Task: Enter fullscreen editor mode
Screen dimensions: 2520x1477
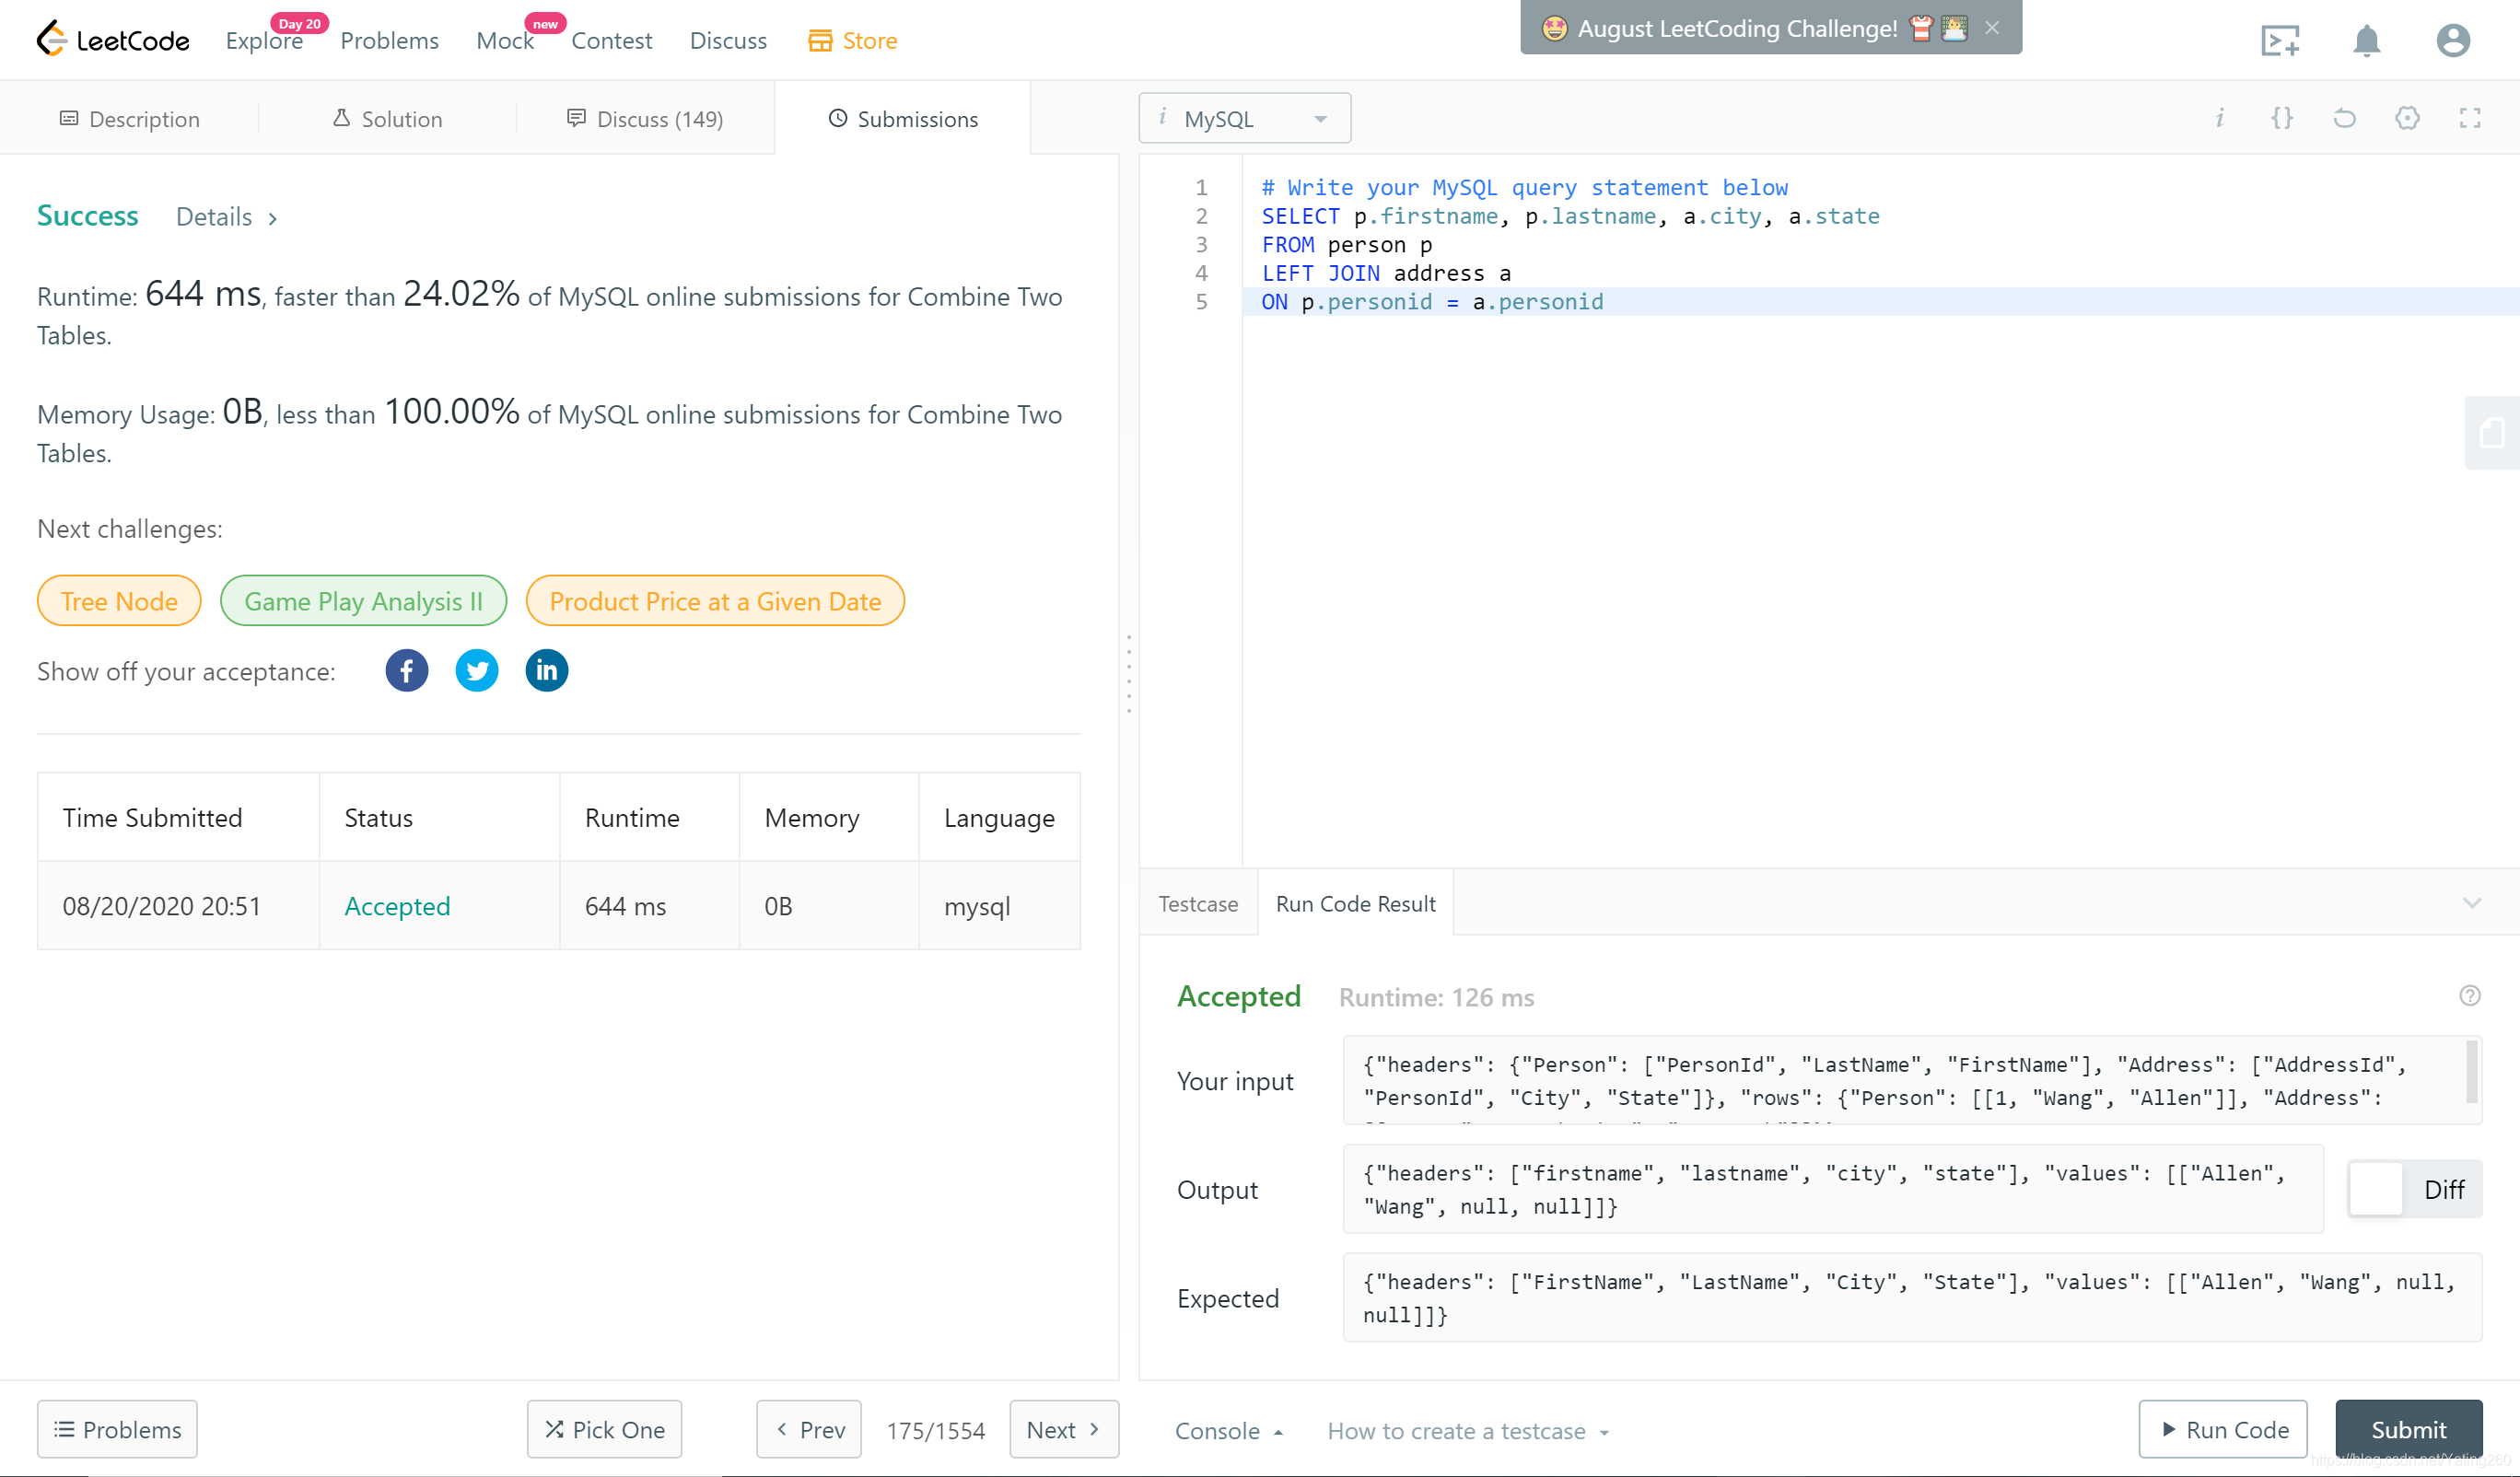Action: [x=2469, y=118]
